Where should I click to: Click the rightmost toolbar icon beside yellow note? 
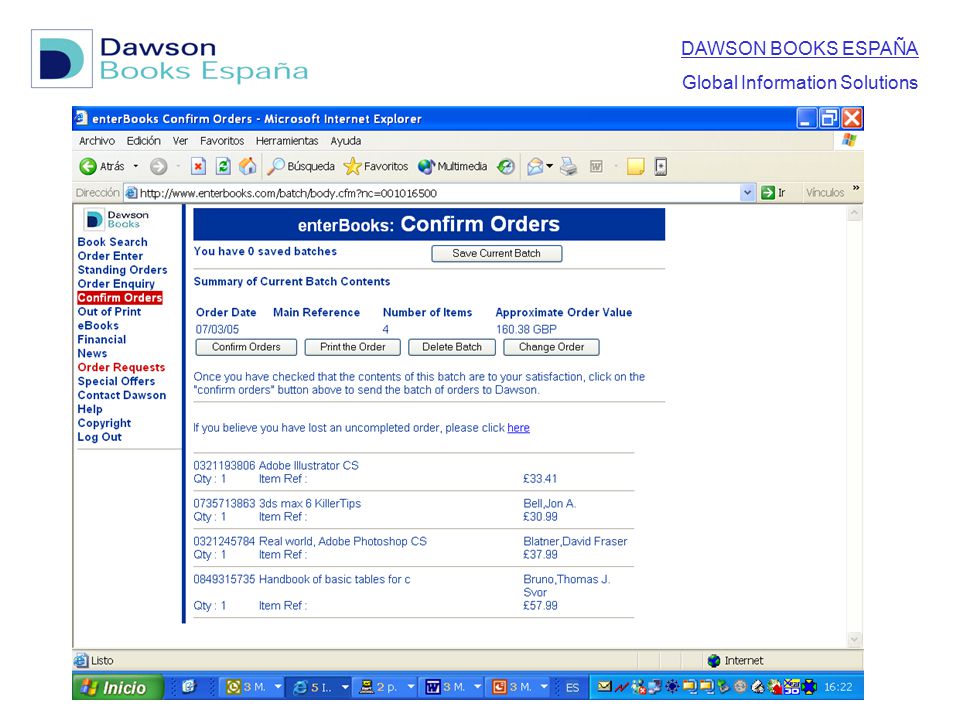pyautogui.click(x=661, y=166)
